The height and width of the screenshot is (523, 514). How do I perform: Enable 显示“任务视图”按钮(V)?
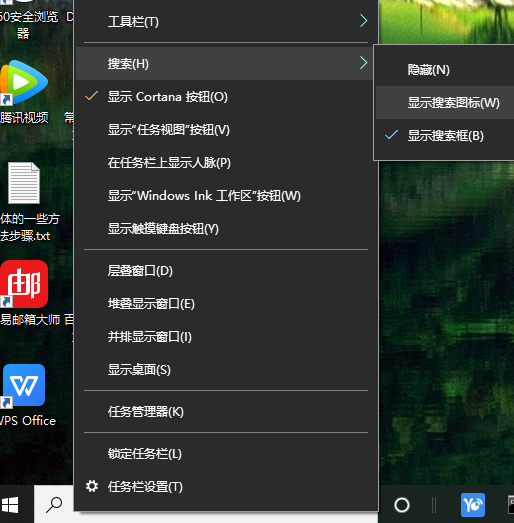[x=226, y=130]
